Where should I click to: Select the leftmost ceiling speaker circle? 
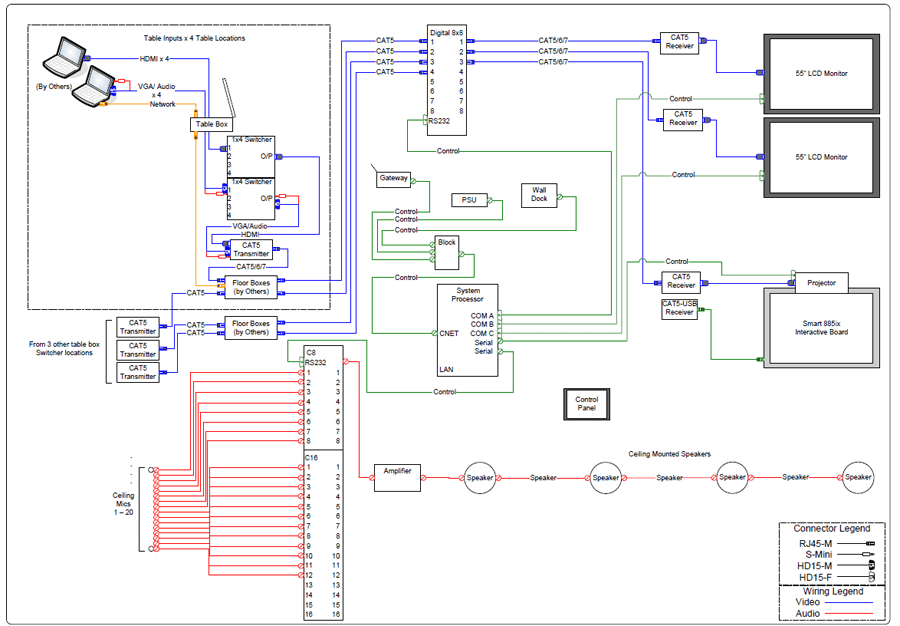click(x=480, y=478)
